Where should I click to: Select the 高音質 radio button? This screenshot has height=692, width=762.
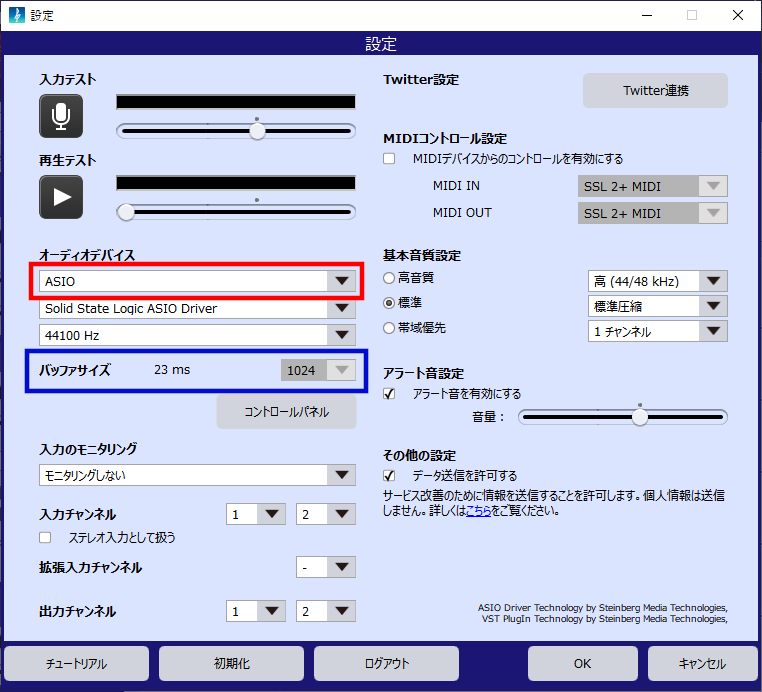pyautogui.click(x=389, y=278)
